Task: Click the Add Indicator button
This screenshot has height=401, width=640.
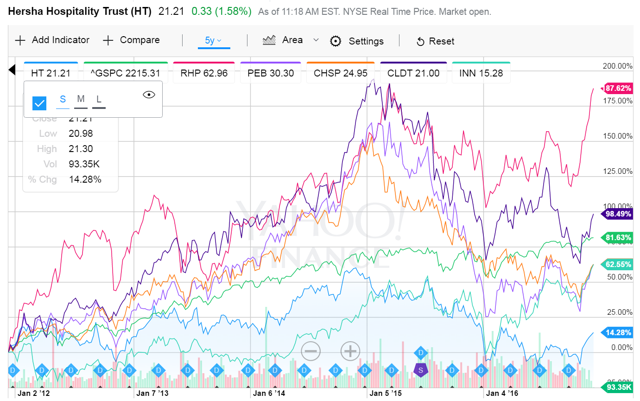Action: [x=52, y=40]
